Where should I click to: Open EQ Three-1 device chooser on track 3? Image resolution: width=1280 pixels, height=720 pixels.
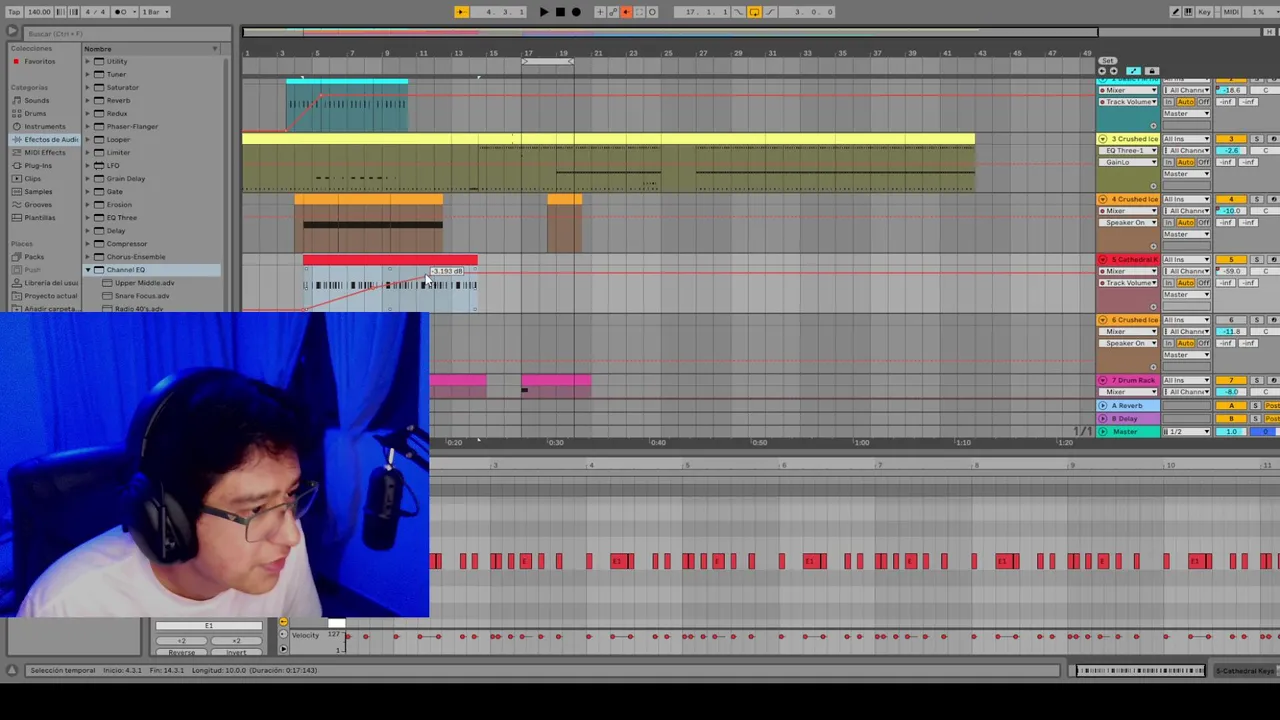tap(1128, 151)
